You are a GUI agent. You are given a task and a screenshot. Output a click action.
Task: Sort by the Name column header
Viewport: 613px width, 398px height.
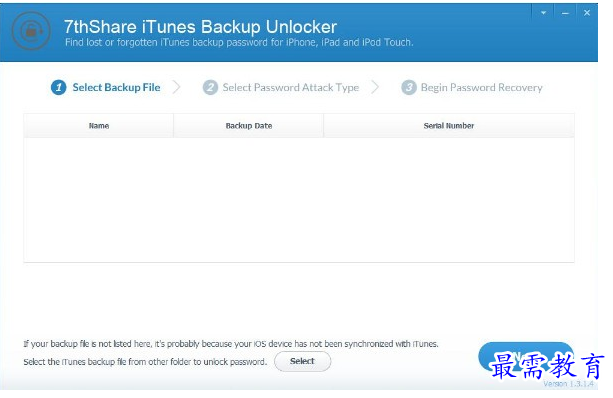pyautogui.click(x=99, y=125)
